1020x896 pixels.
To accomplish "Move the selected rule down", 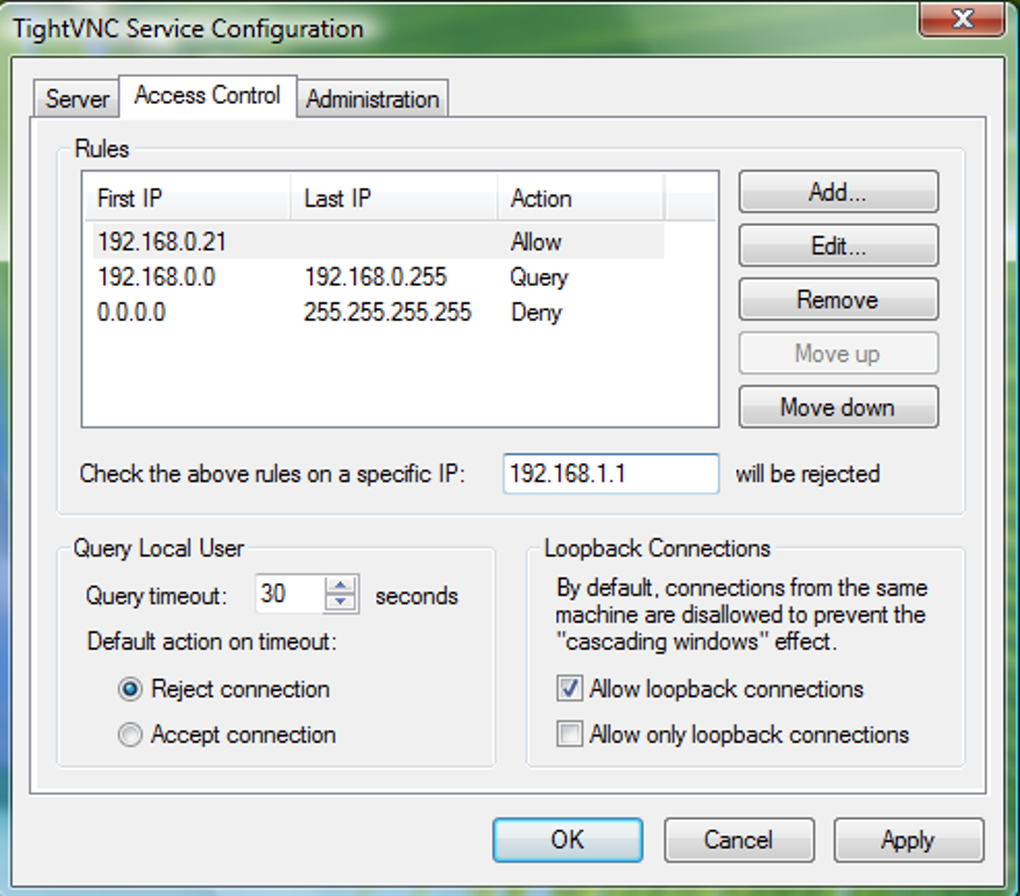I will (x=838, y=407).
